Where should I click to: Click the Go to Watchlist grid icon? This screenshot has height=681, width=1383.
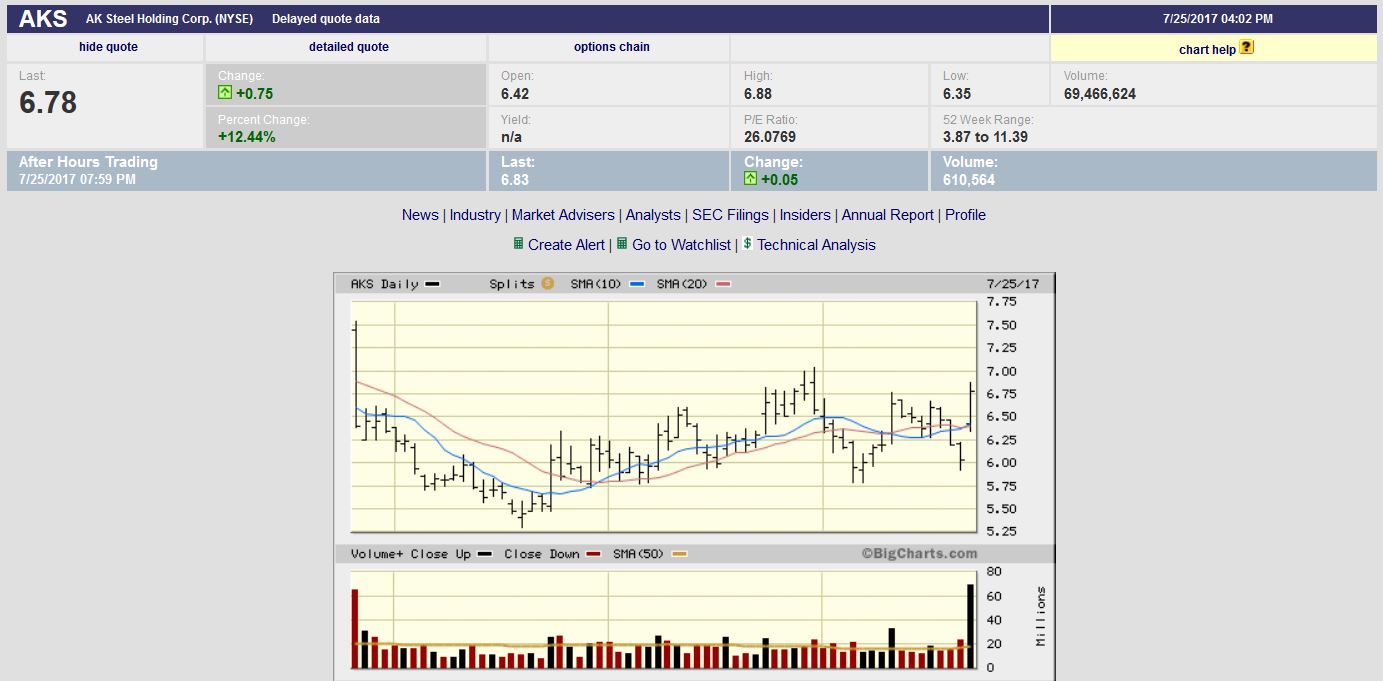pos(622,243)
